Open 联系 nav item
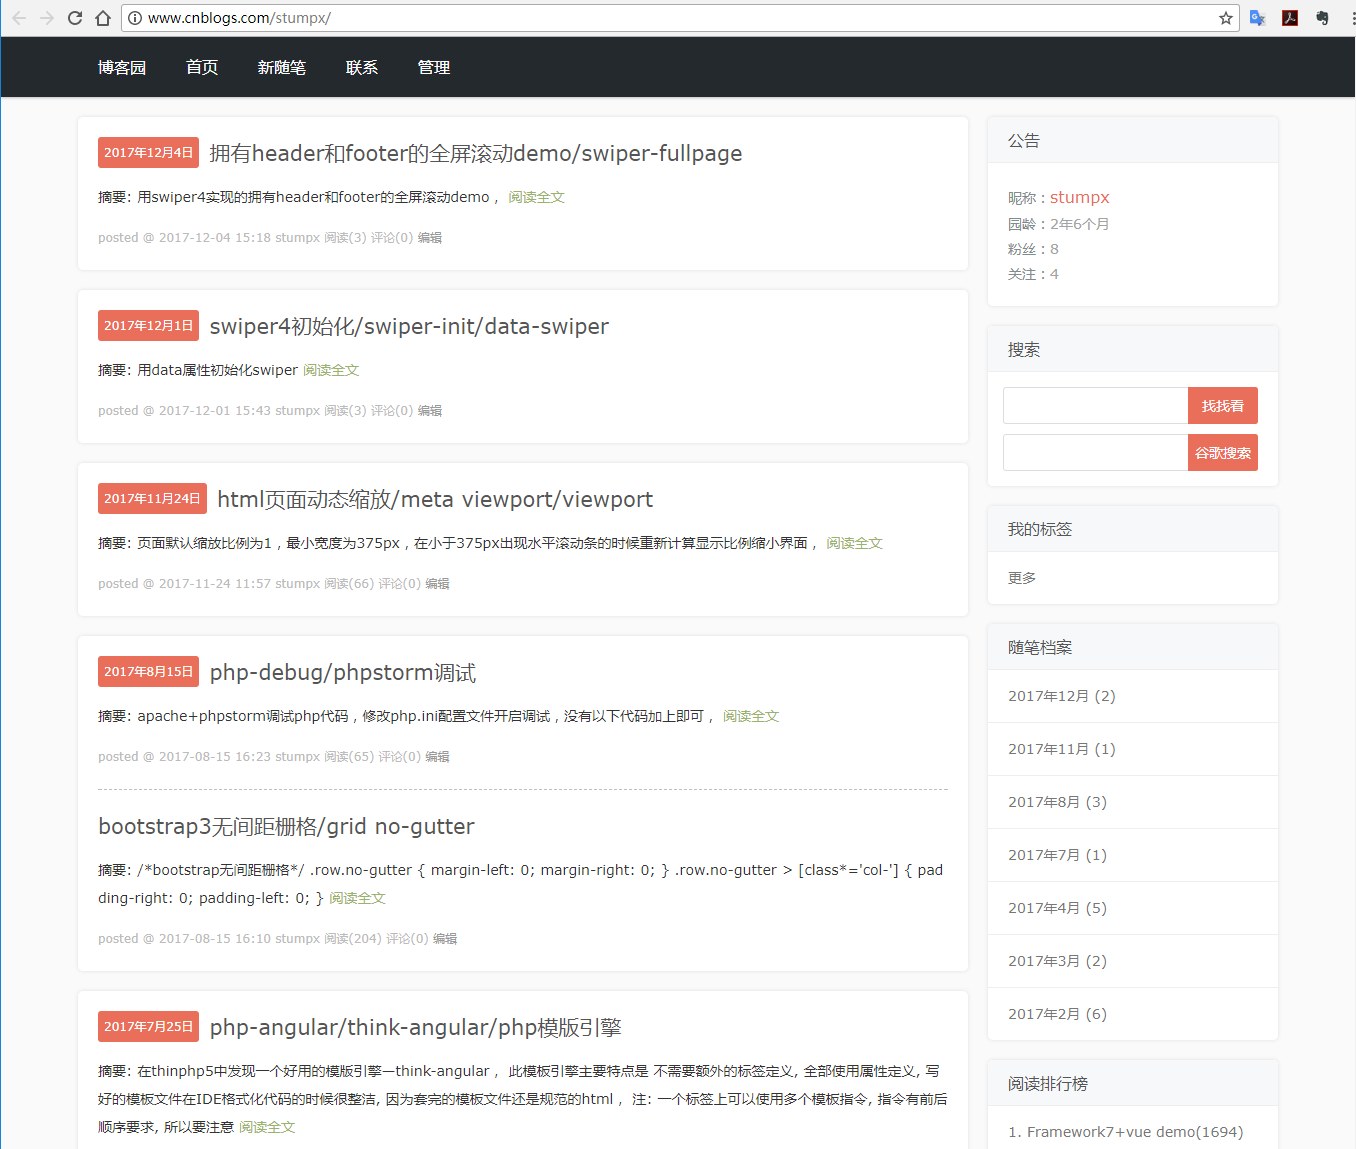The height and width of the screenshot is (1149, 1356). tap(362, 67)
